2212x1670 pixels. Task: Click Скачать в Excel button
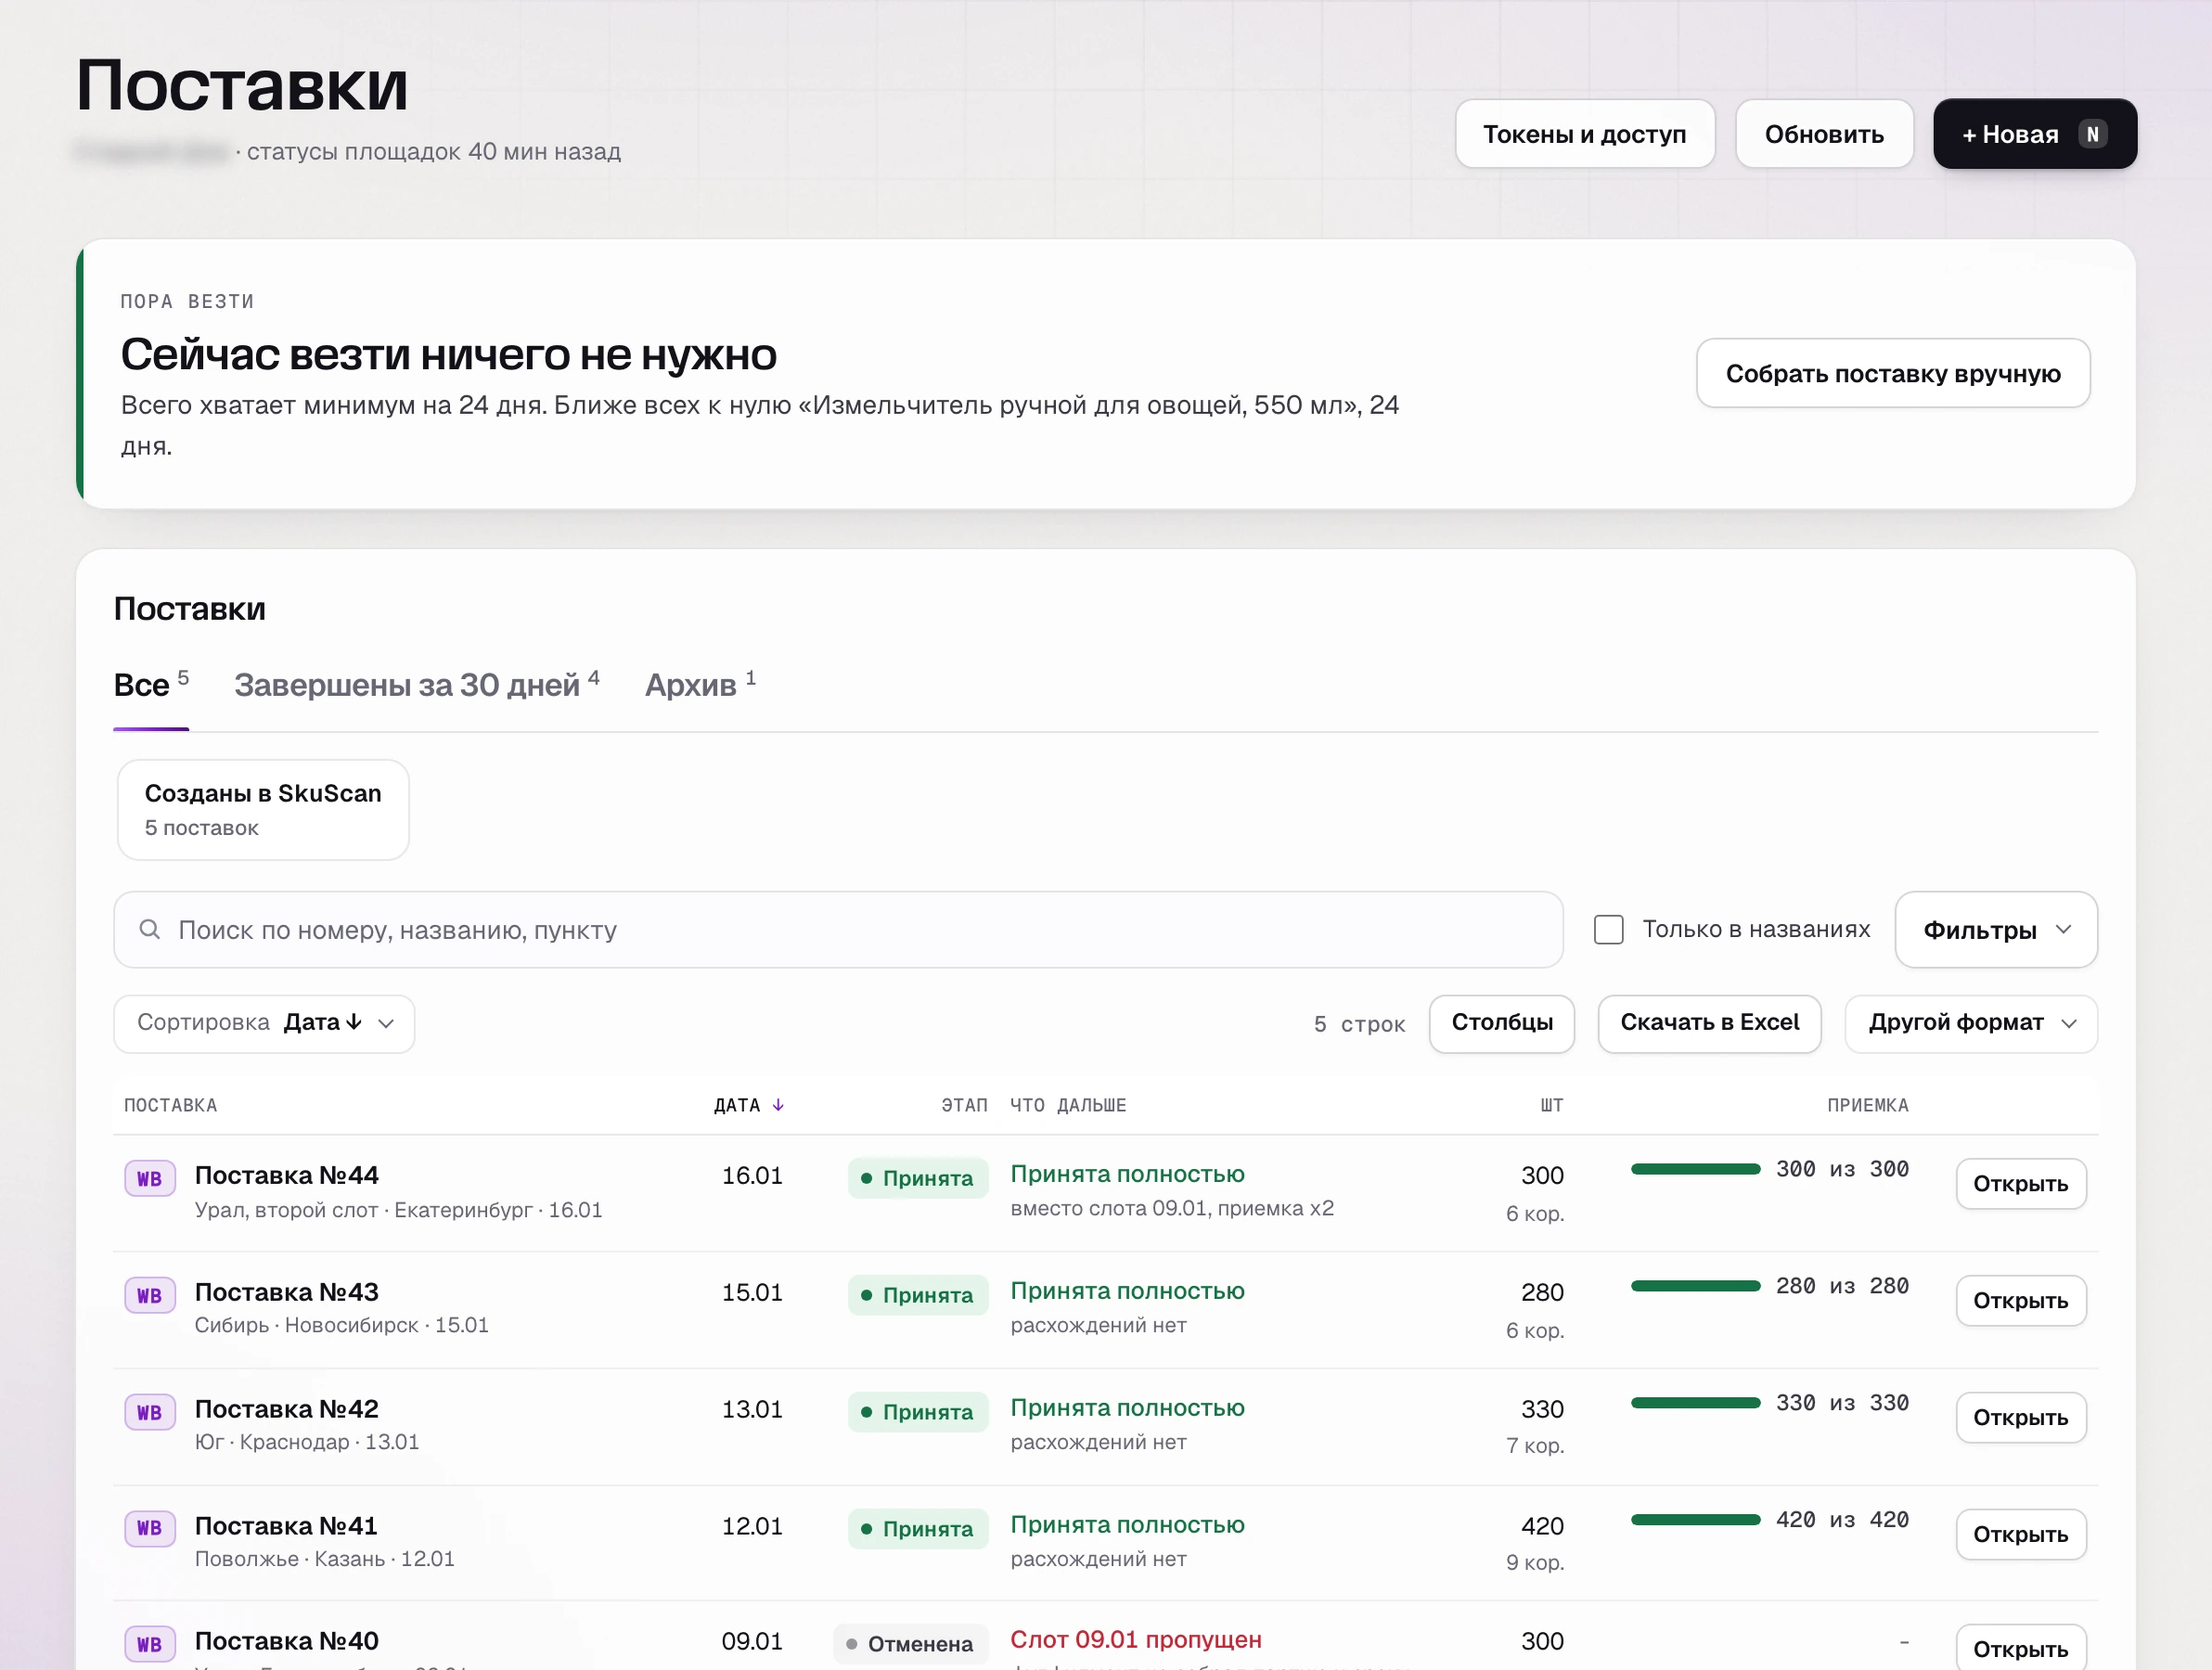1708,1023
